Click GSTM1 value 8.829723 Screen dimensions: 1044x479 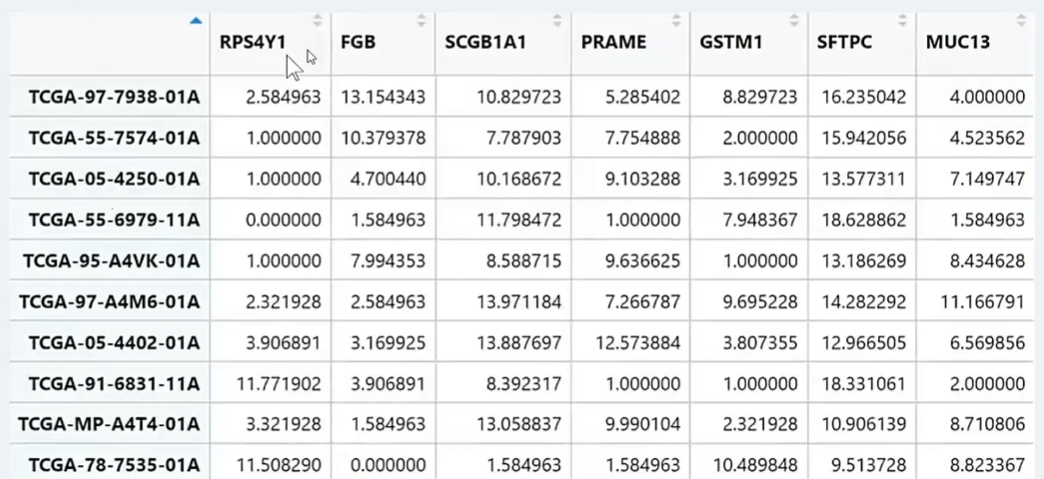click(x=760, y=97)
